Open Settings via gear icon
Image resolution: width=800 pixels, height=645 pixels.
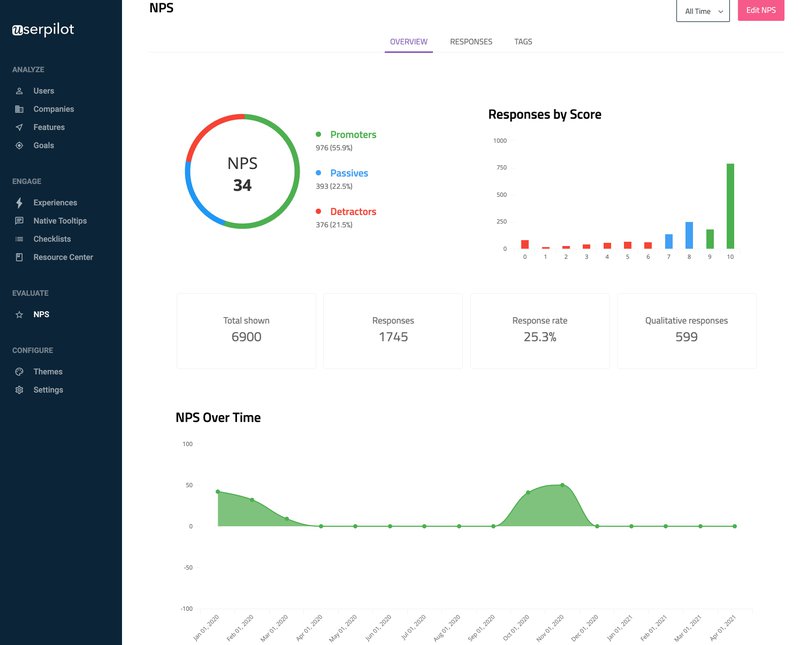(x=20, y=390)
